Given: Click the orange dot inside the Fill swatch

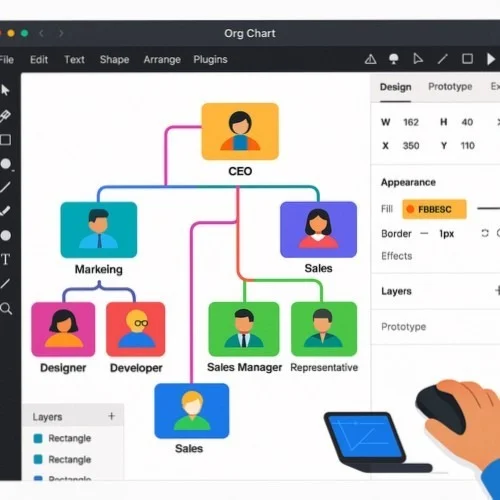Looking at the screenshot, I should pyautogui.click(x=410, y=209).
